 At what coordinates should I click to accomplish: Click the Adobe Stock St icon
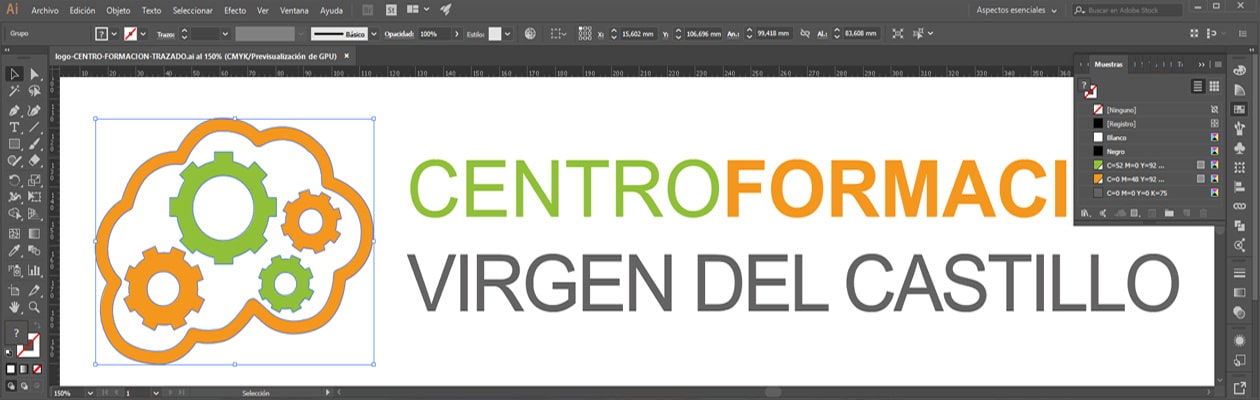[x=390, y=9]
